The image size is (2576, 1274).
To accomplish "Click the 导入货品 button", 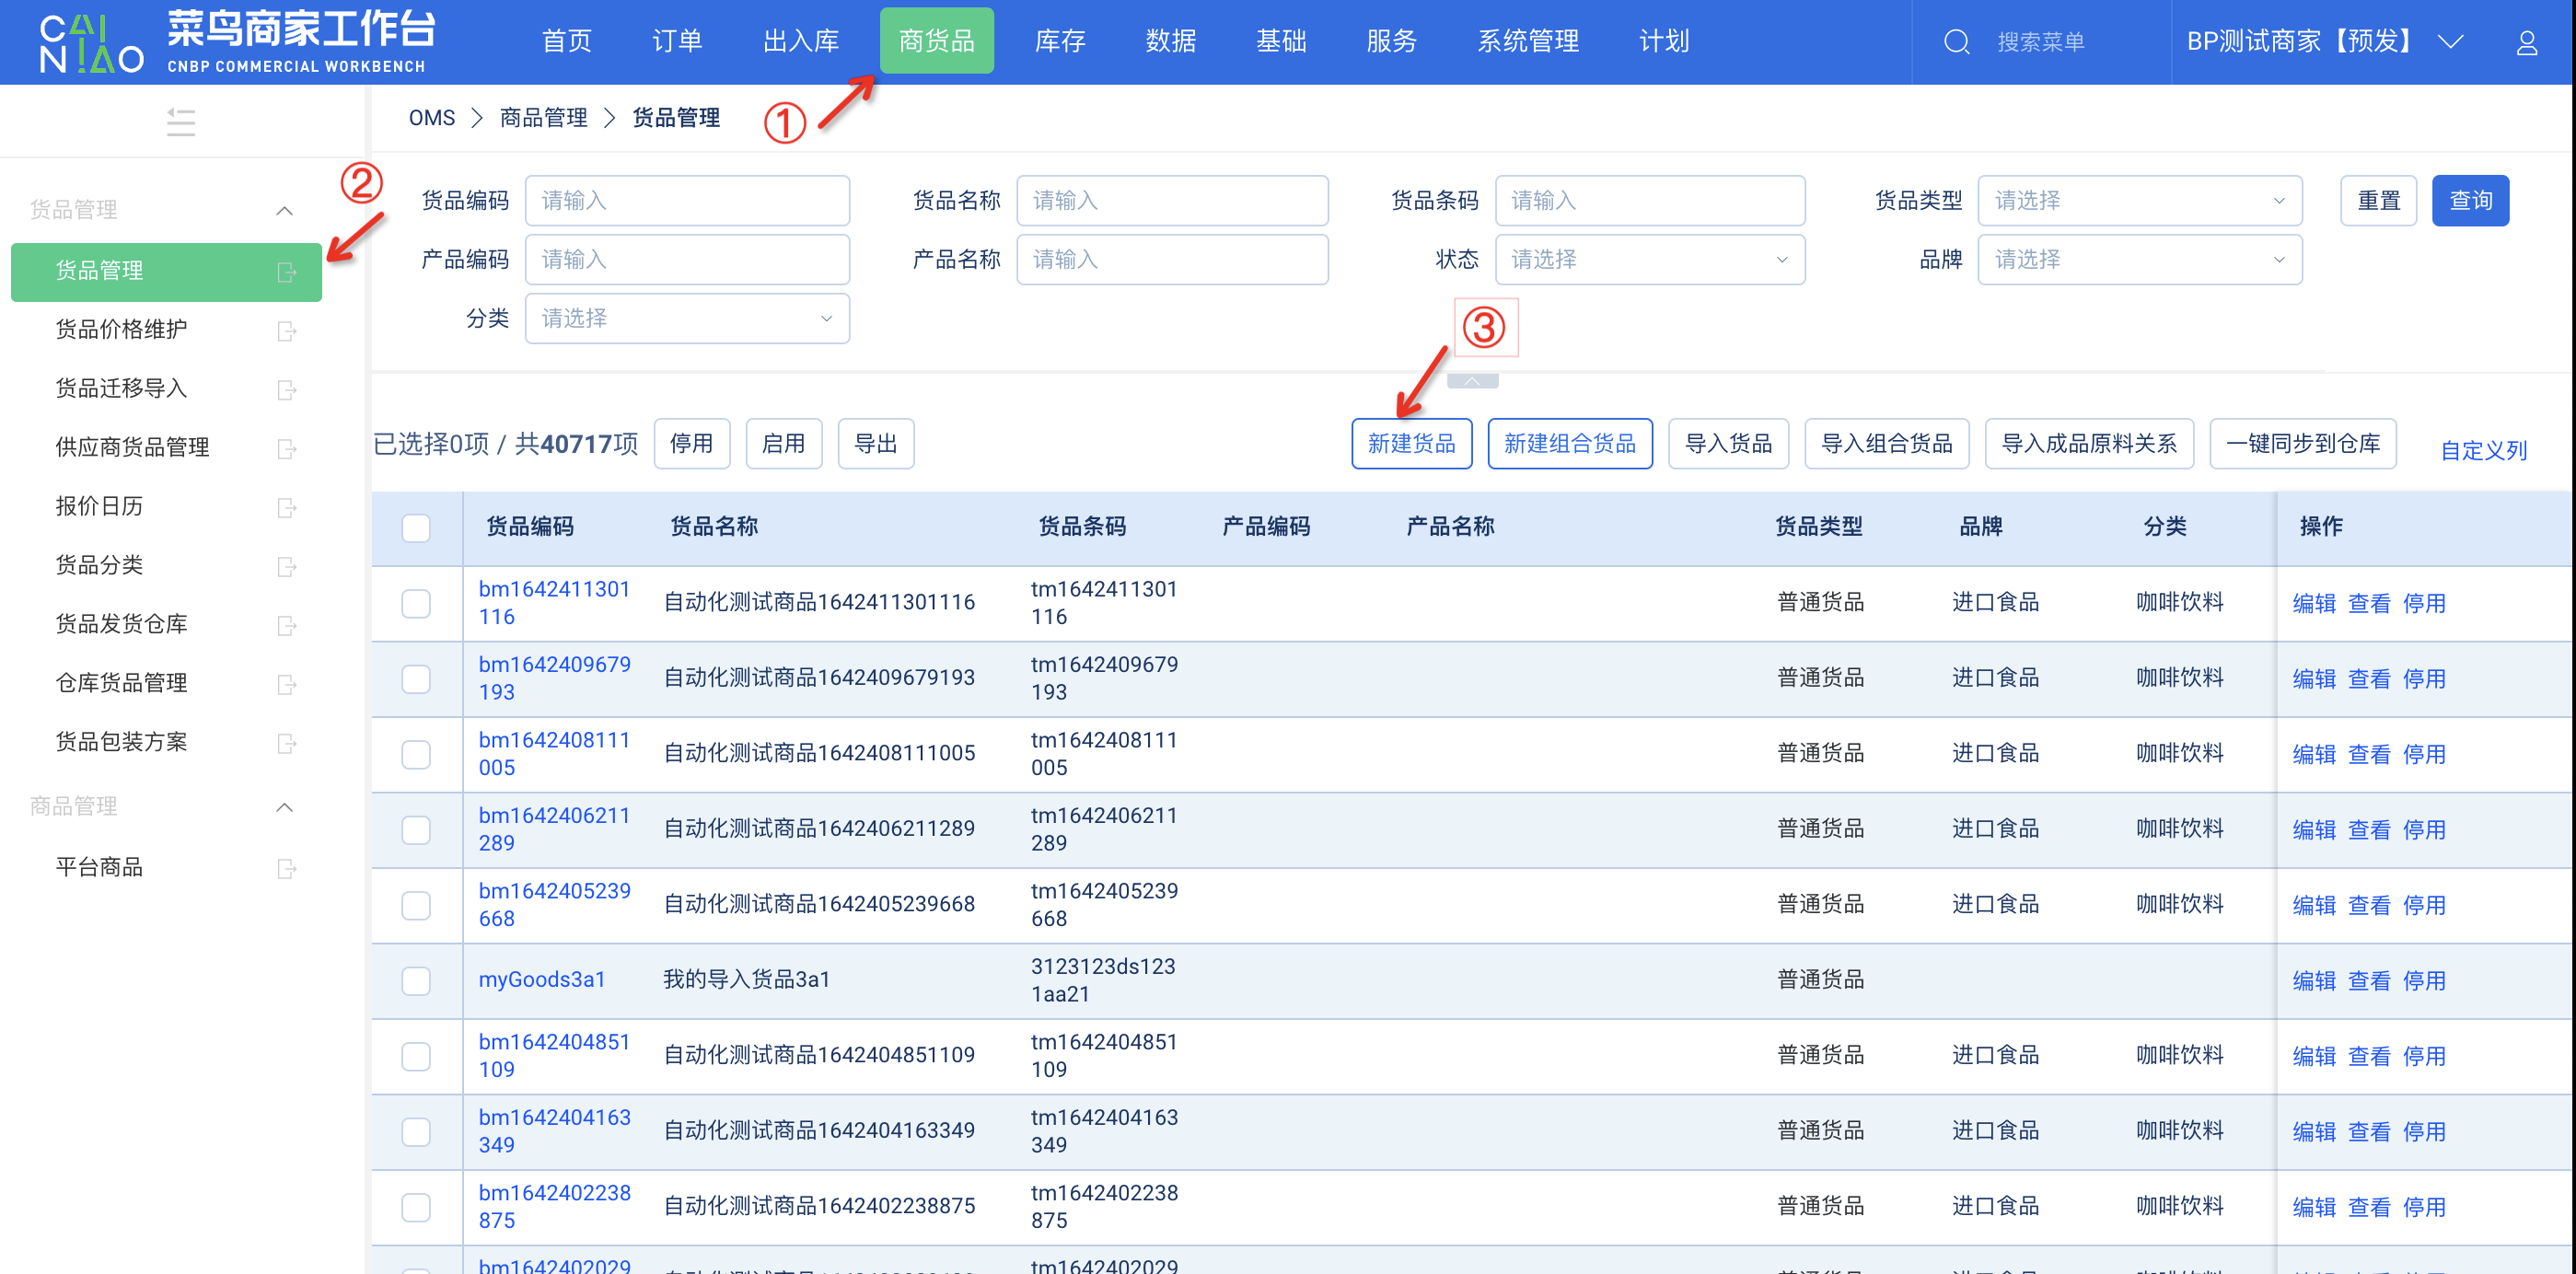I will click(1728, 444).
